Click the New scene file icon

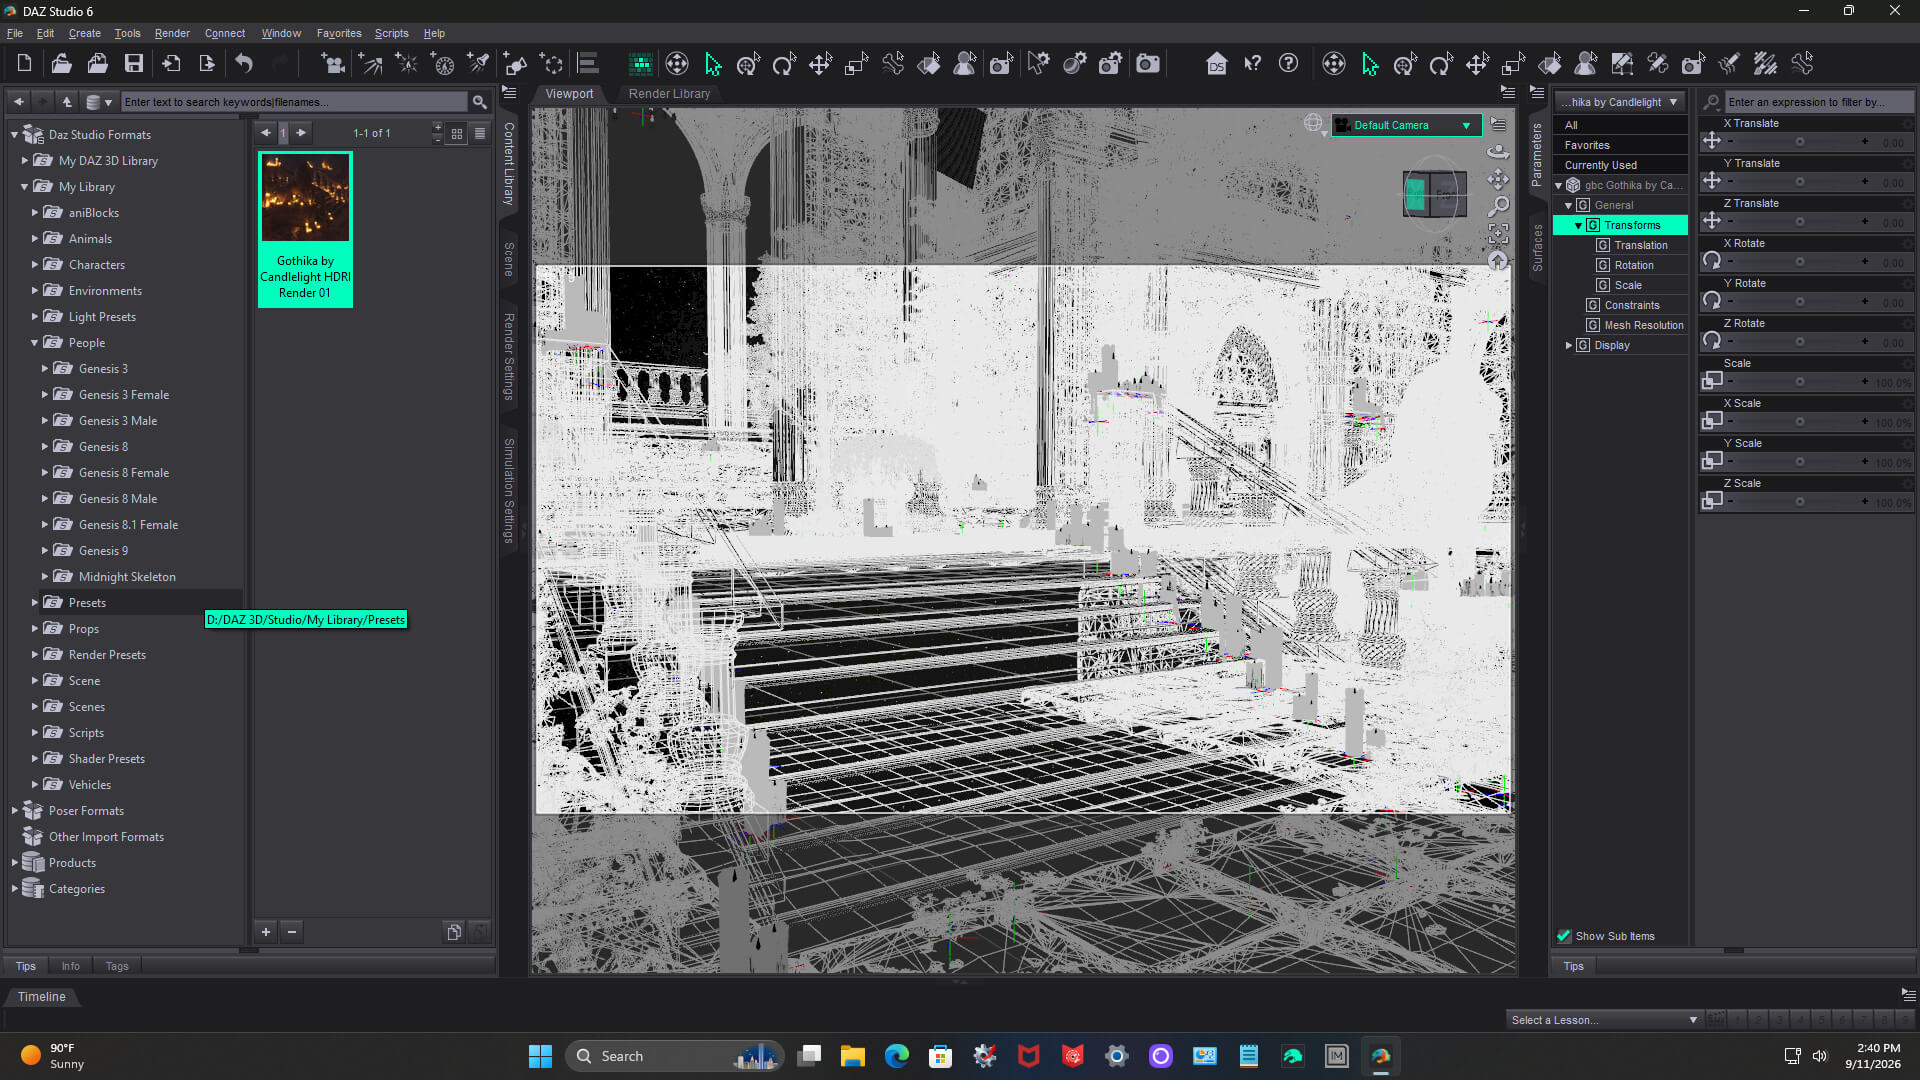[24, 64]
